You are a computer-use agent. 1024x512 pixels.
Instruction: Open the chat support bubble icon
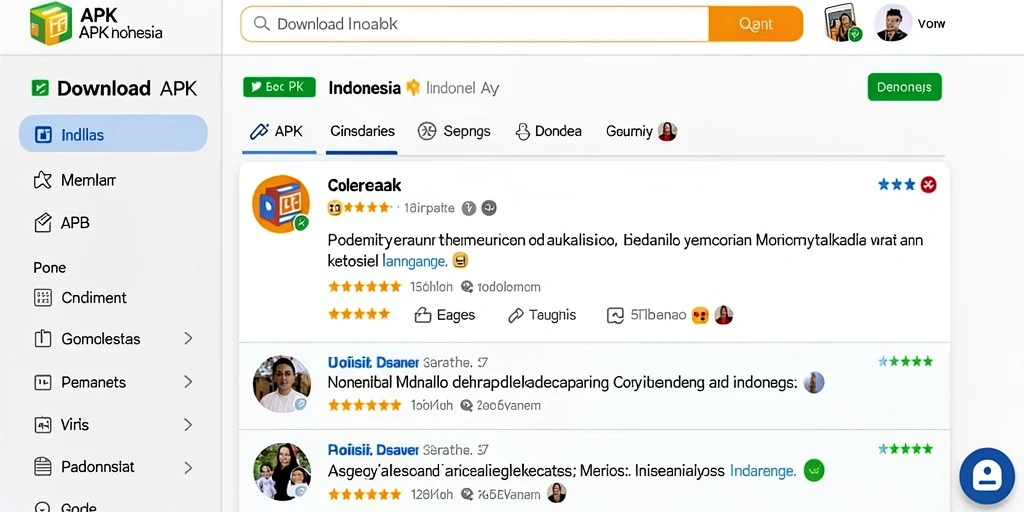click(986, 476)
